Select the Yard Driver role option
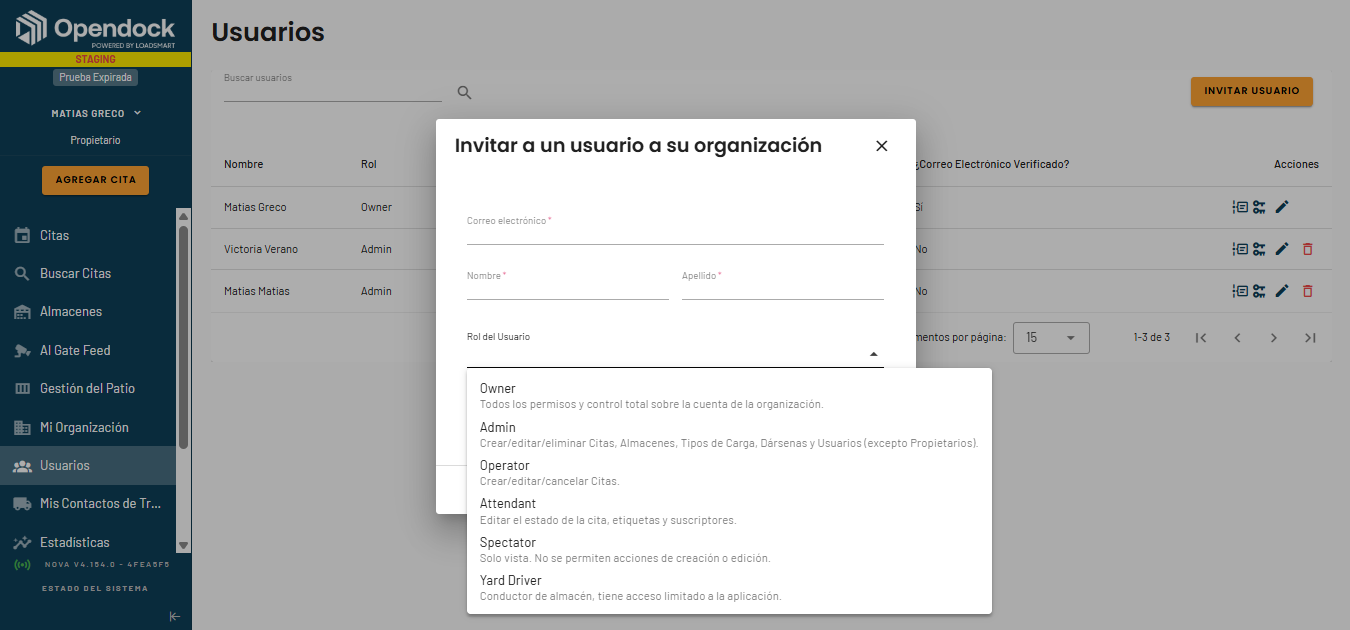The height and width of the screenshot is (630, 1350). pos(729,588)
